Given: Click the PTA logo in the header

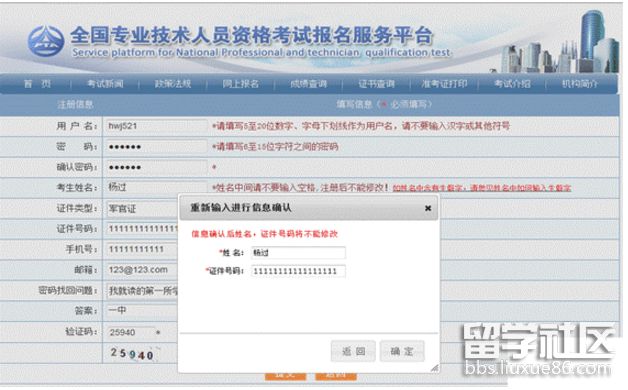Looking at the screenshot, I should pyautogui.click(x=46, y=41).
